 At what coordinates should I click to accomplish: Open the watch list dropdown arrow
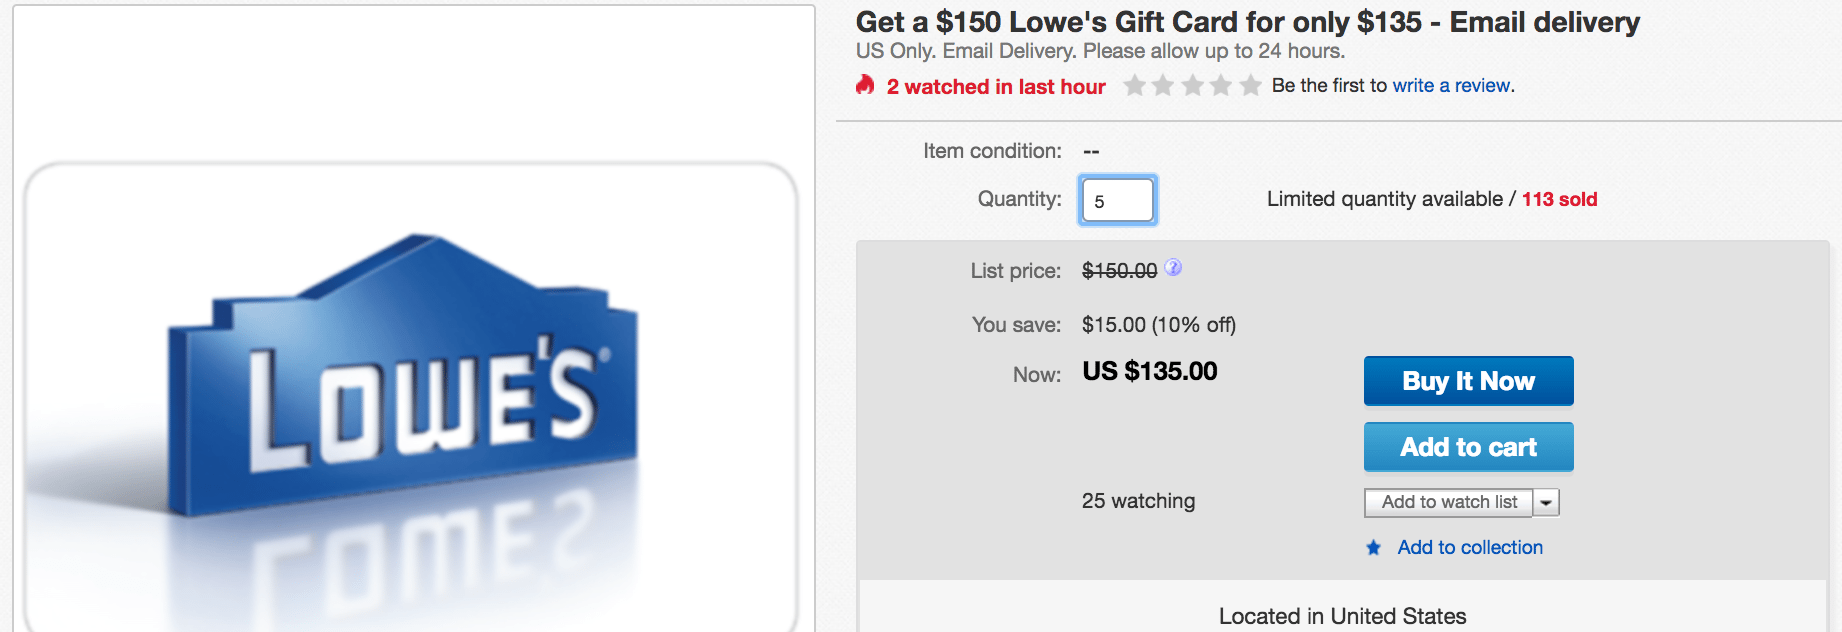point(1546,502)
